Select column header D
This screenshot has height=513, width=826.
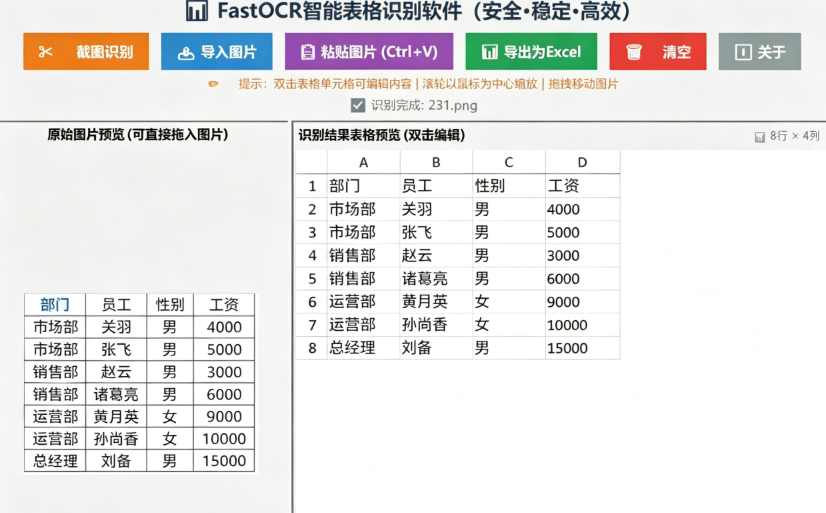tap(582, 162)
